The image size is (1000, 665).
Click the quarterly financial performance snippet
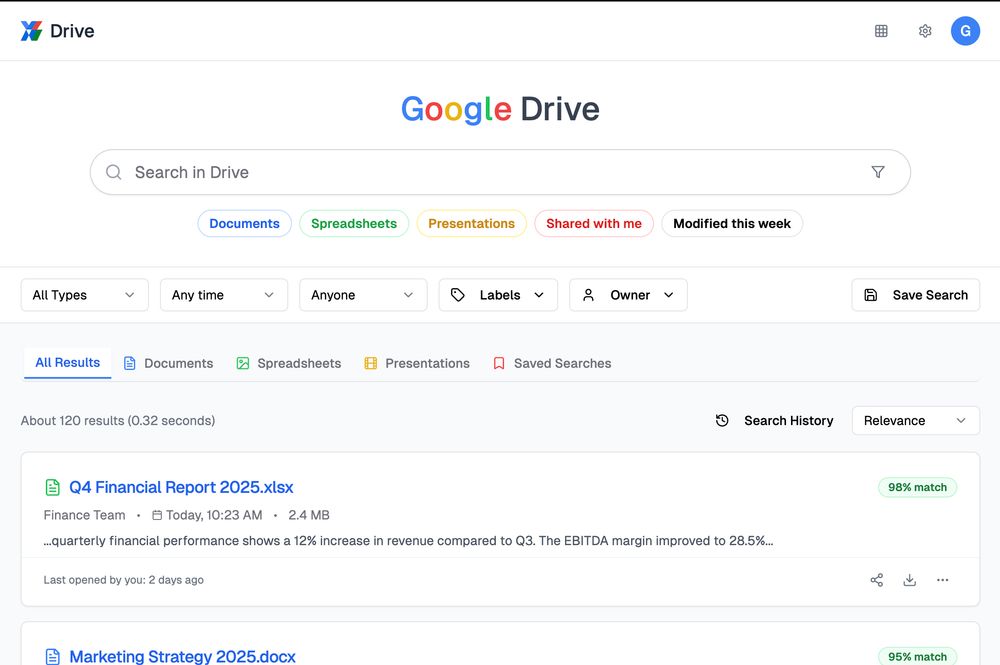click(x=408, y=541)
